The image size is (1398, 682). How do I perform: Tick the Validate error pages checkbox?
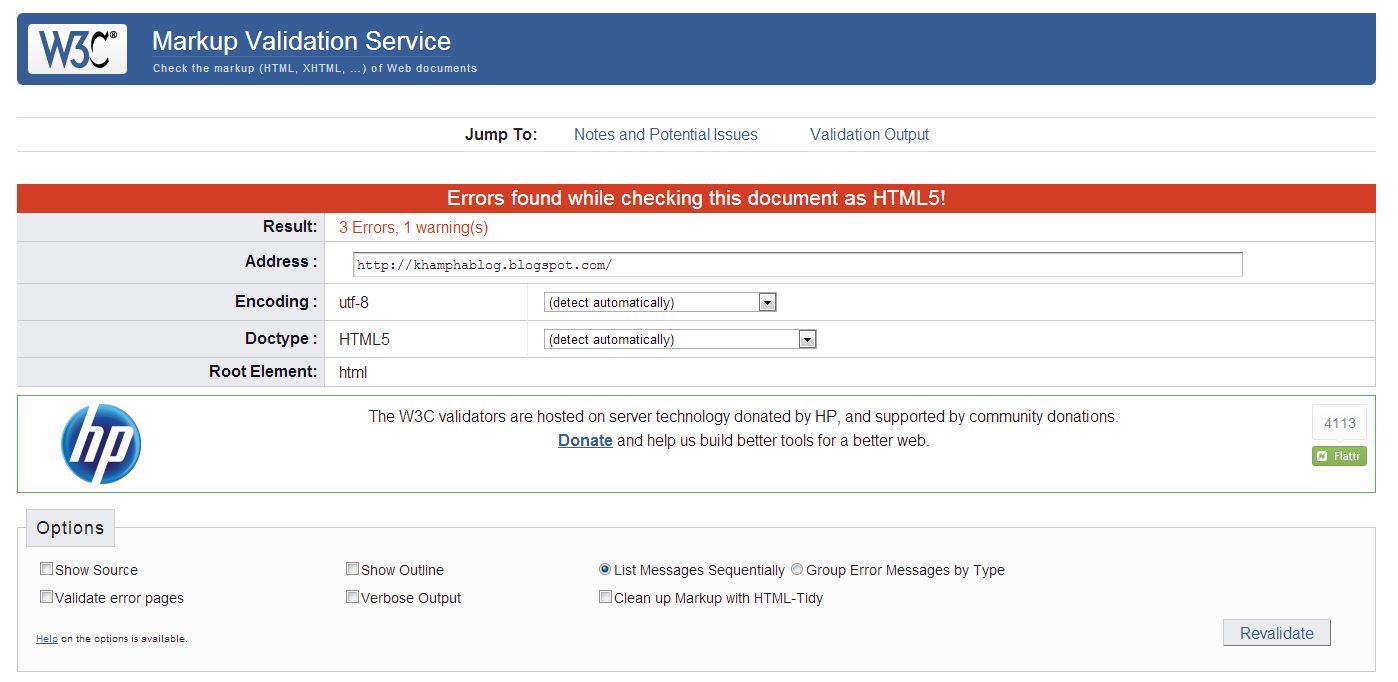click(46, 597)
